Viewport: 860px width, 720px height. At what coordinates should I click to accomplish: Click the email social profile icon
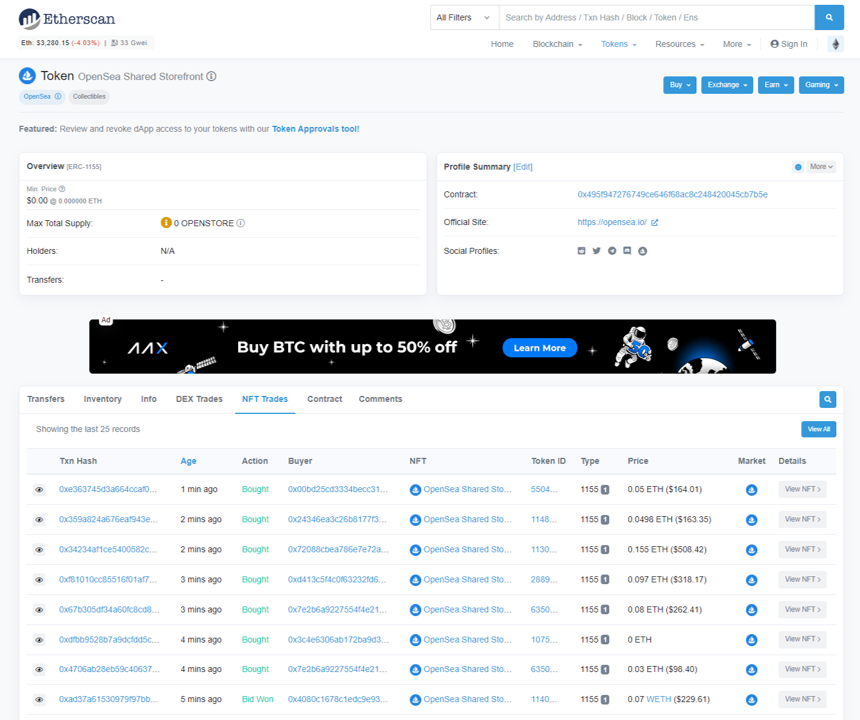[581, 251]
